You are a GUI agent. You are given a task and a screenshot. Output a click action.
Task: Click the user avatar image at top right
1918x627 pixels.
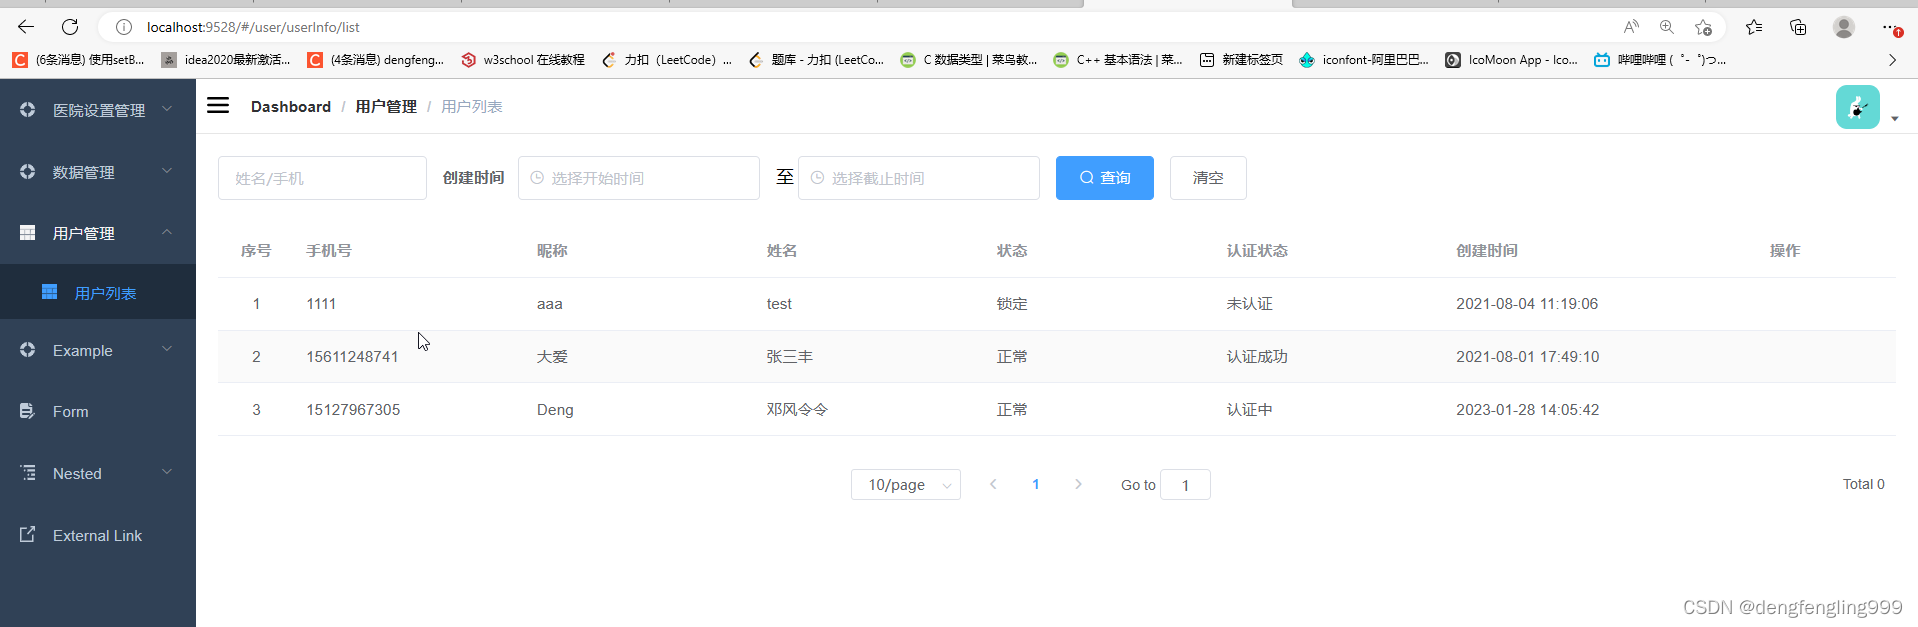[1858, 107]
